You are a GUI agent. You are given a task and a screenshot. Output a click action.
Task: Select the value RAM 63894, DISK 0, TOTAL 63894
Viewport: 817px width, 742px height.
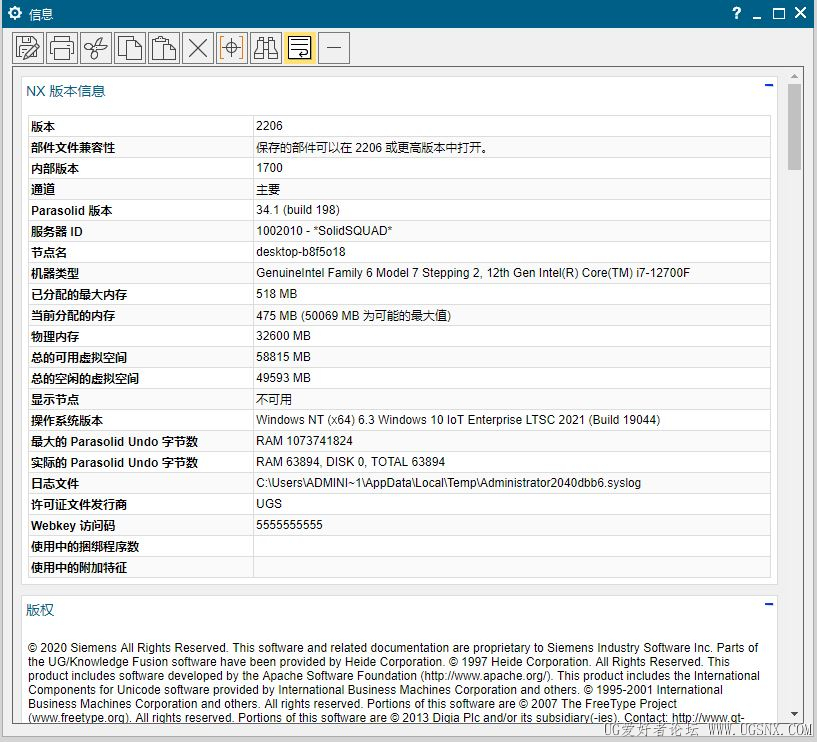coord(351,462)
